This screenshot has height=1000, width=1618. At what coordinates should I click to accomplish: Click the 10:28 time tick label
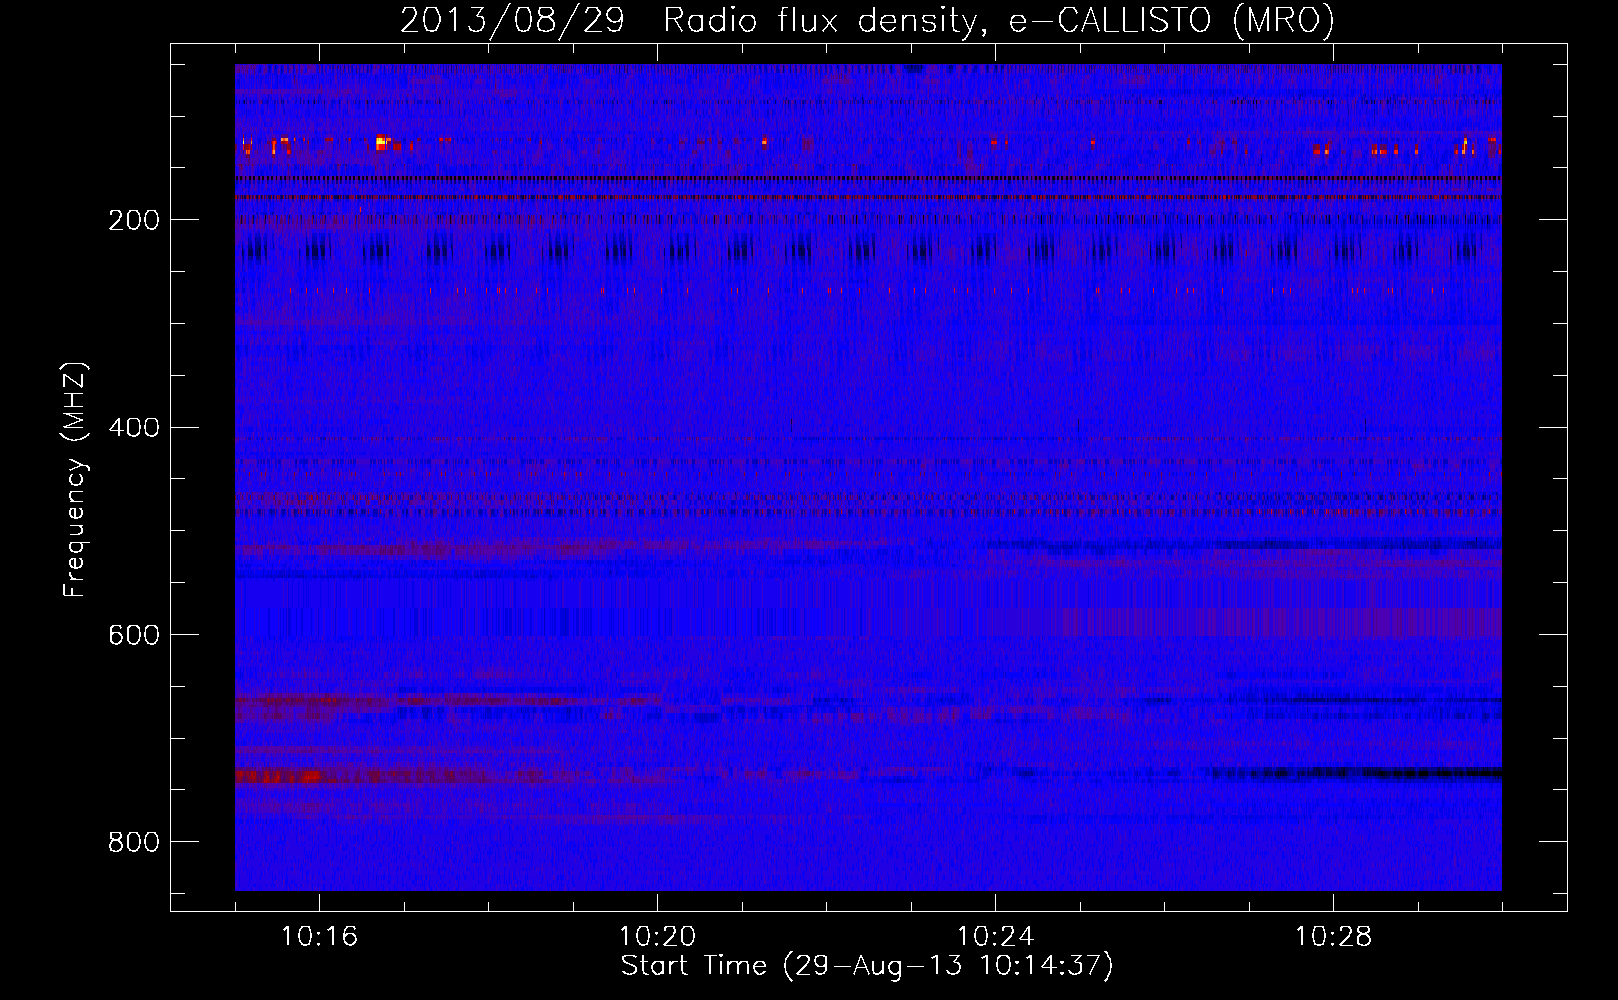tap(1334, 937)
